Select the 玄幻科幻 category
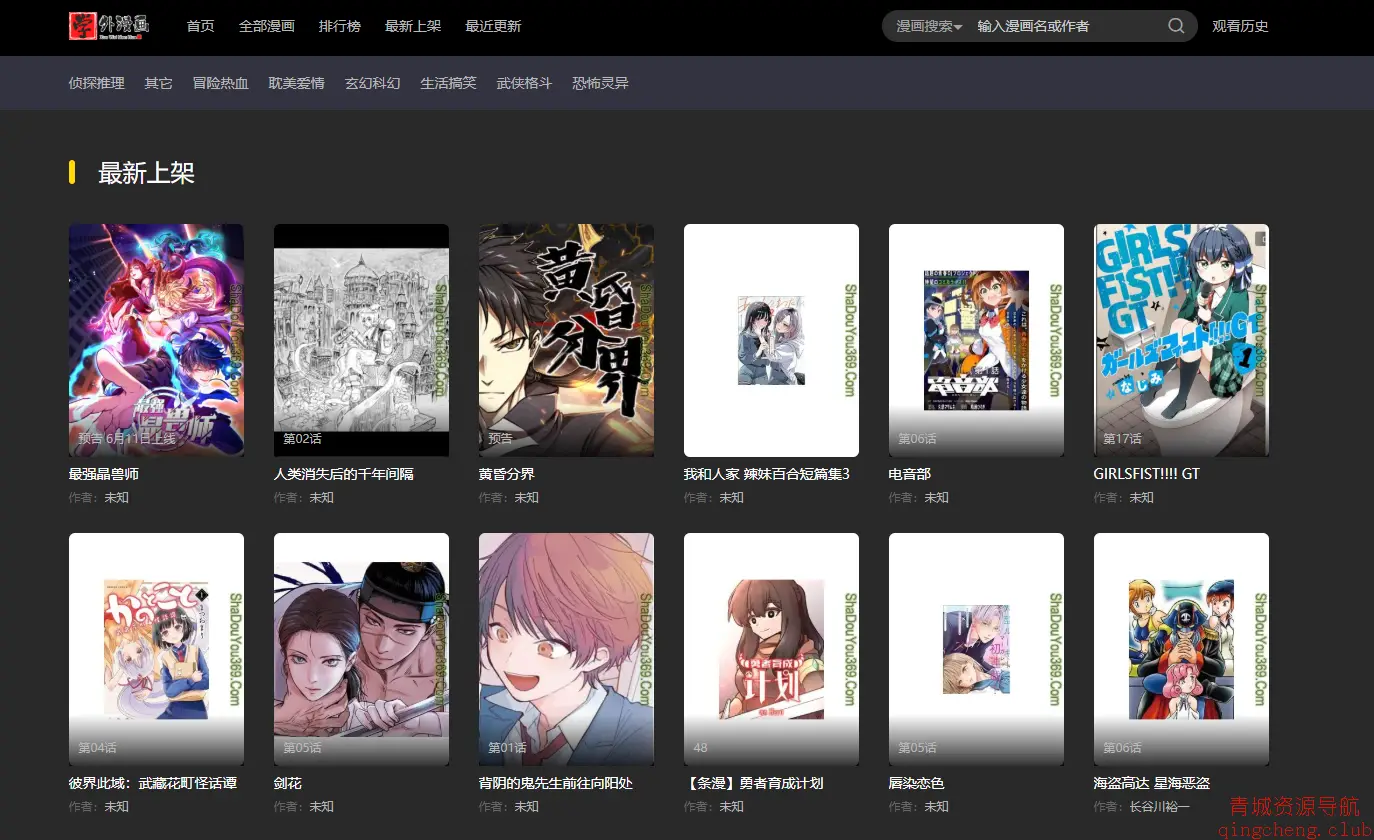Screen dimensions: 1374x840 372,83
